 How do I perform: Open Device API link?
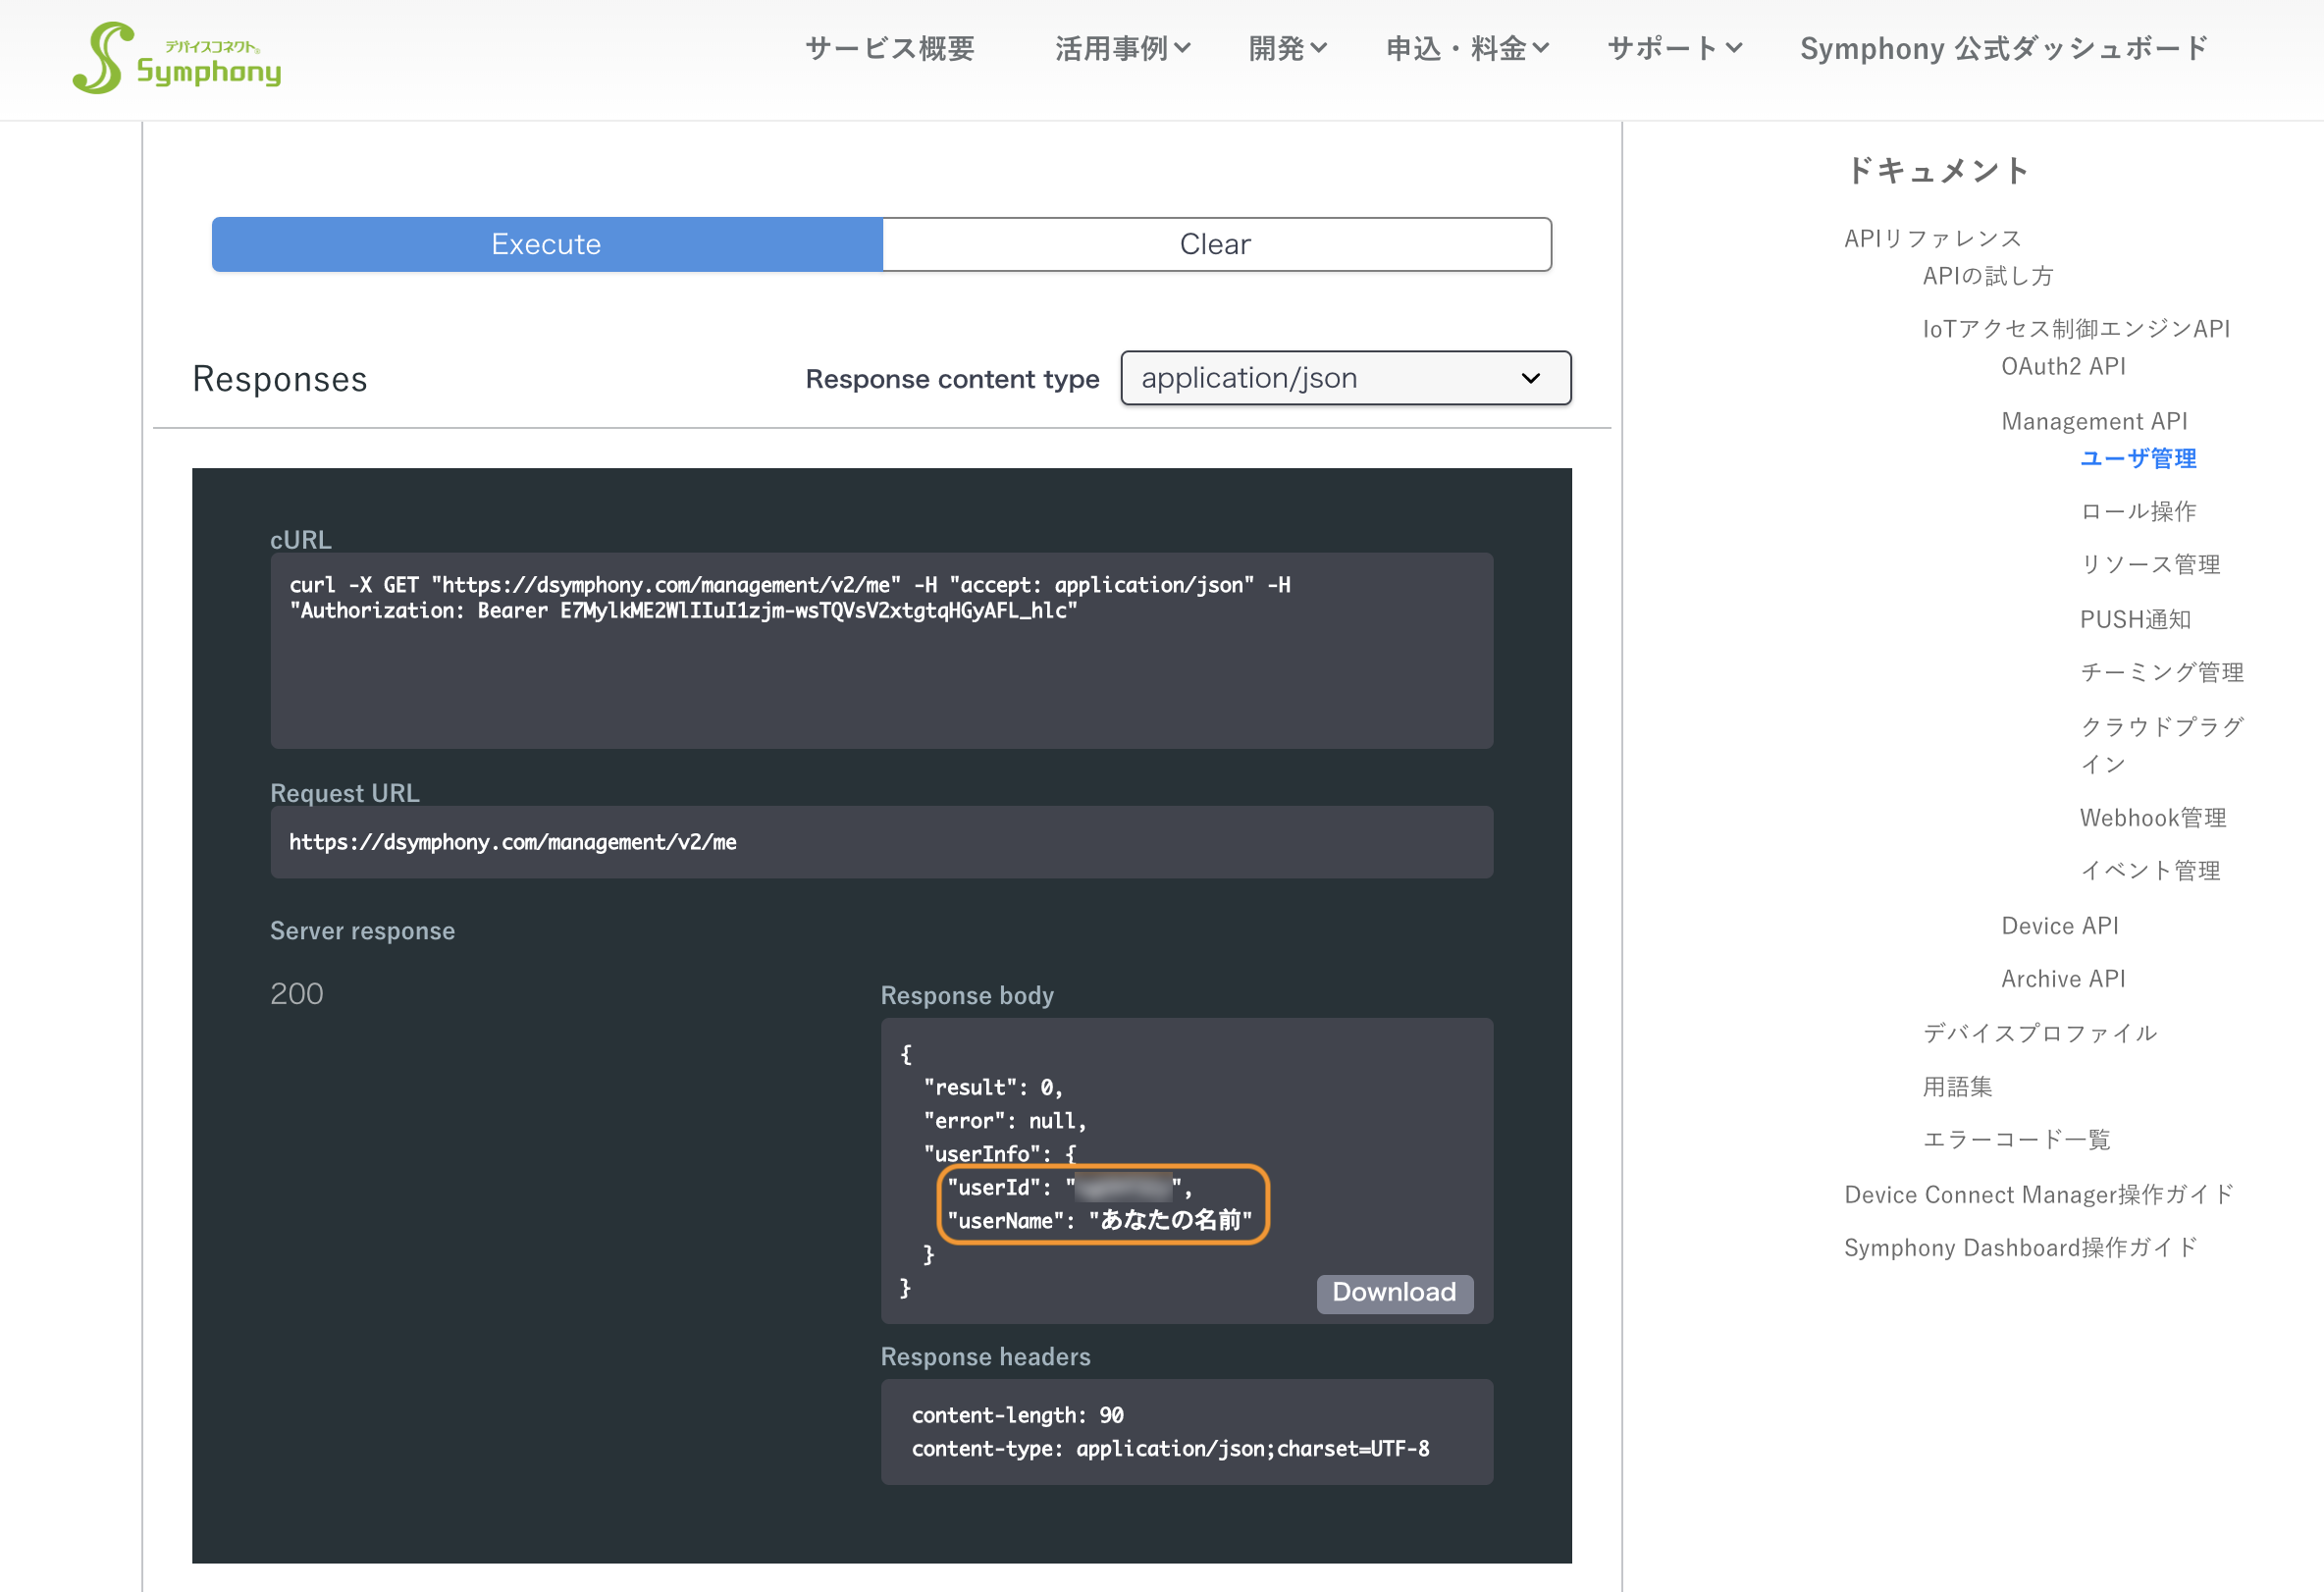[2059, 926]
